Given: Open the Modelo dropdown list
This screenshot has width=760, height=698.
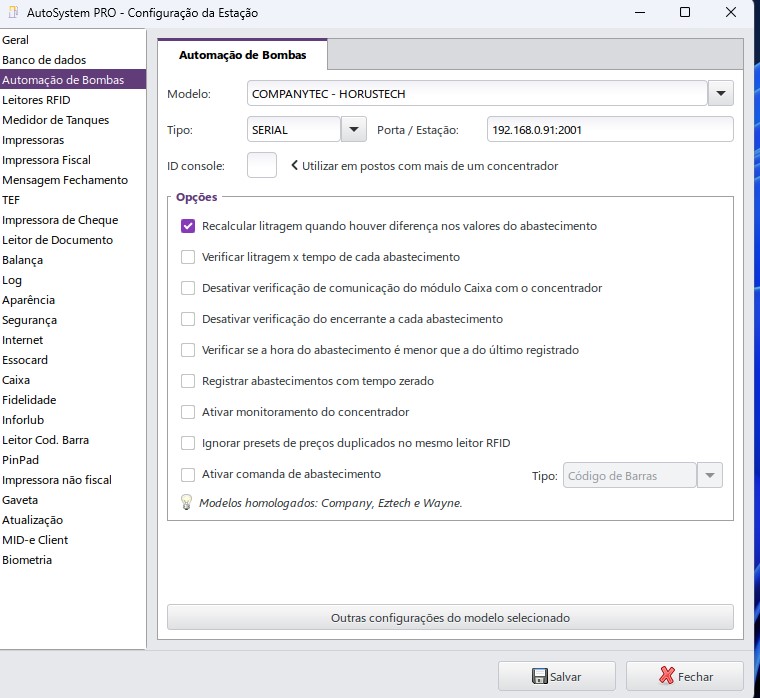Looking at the screenshot, I should pos(721,94).
